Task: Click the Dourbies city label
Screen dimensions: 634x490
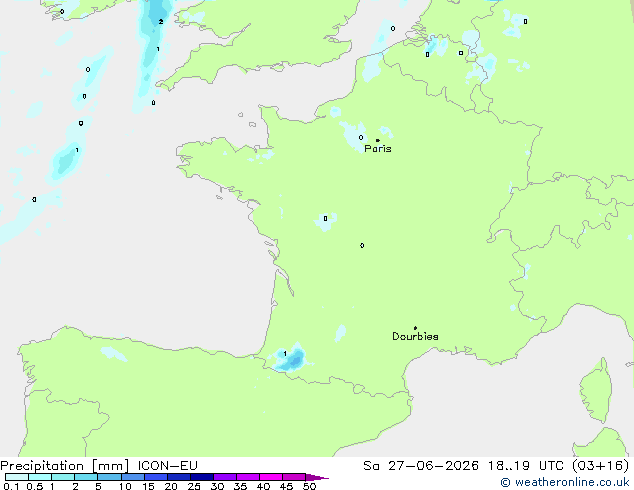Action: point(415,336)
